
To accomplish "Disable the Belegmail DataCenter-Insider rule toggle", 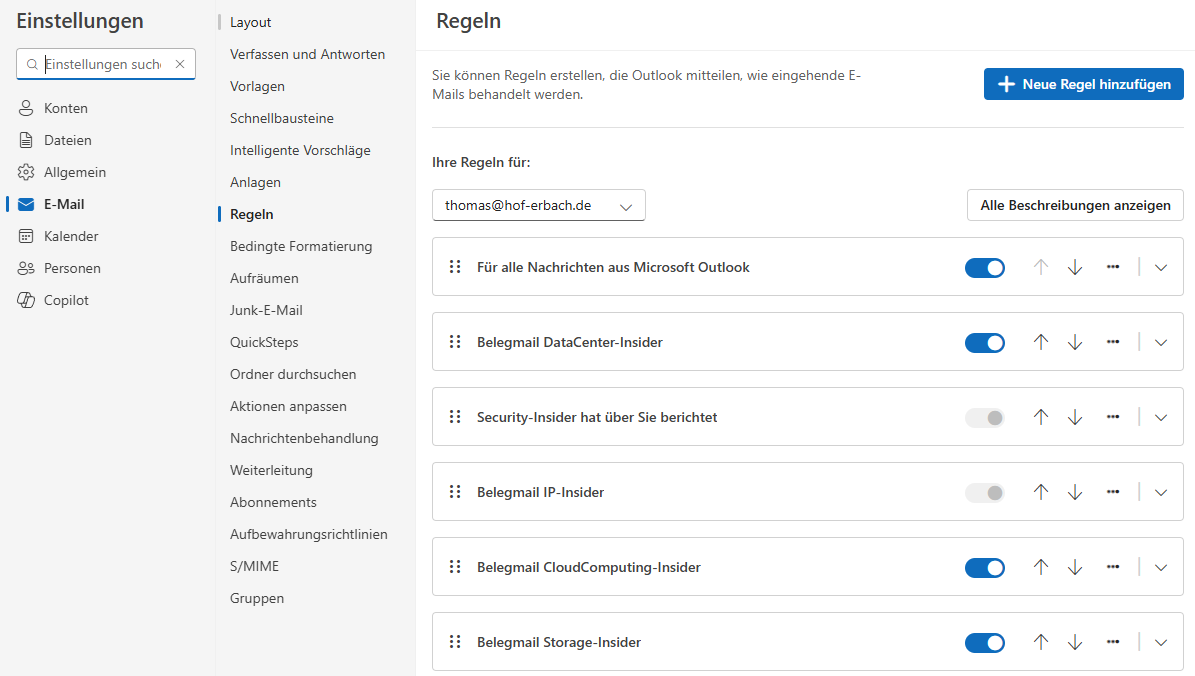I will point(984,342).
